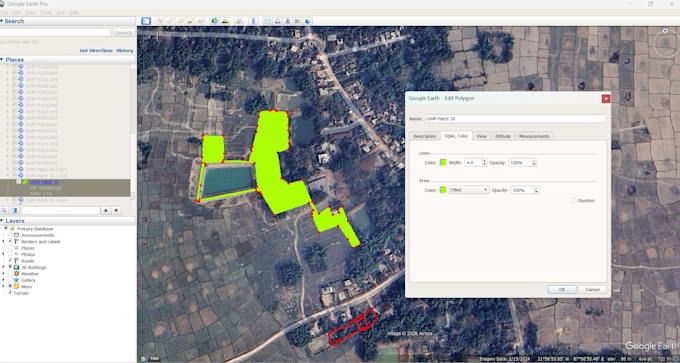Select the Add Placemark toolbar icon
Screen dimensions: 680x363
tap(160, 21)
